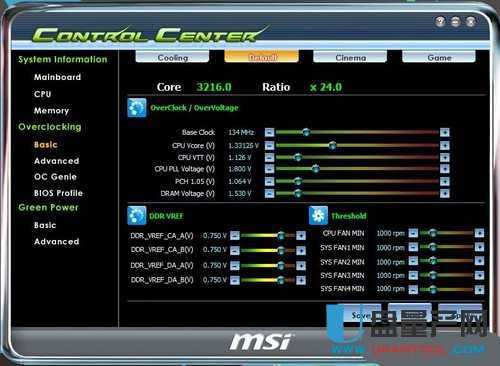Viewport: 500px width, 366px height.
Task: Open Mainboard under System Information
Action: (57, 77)
